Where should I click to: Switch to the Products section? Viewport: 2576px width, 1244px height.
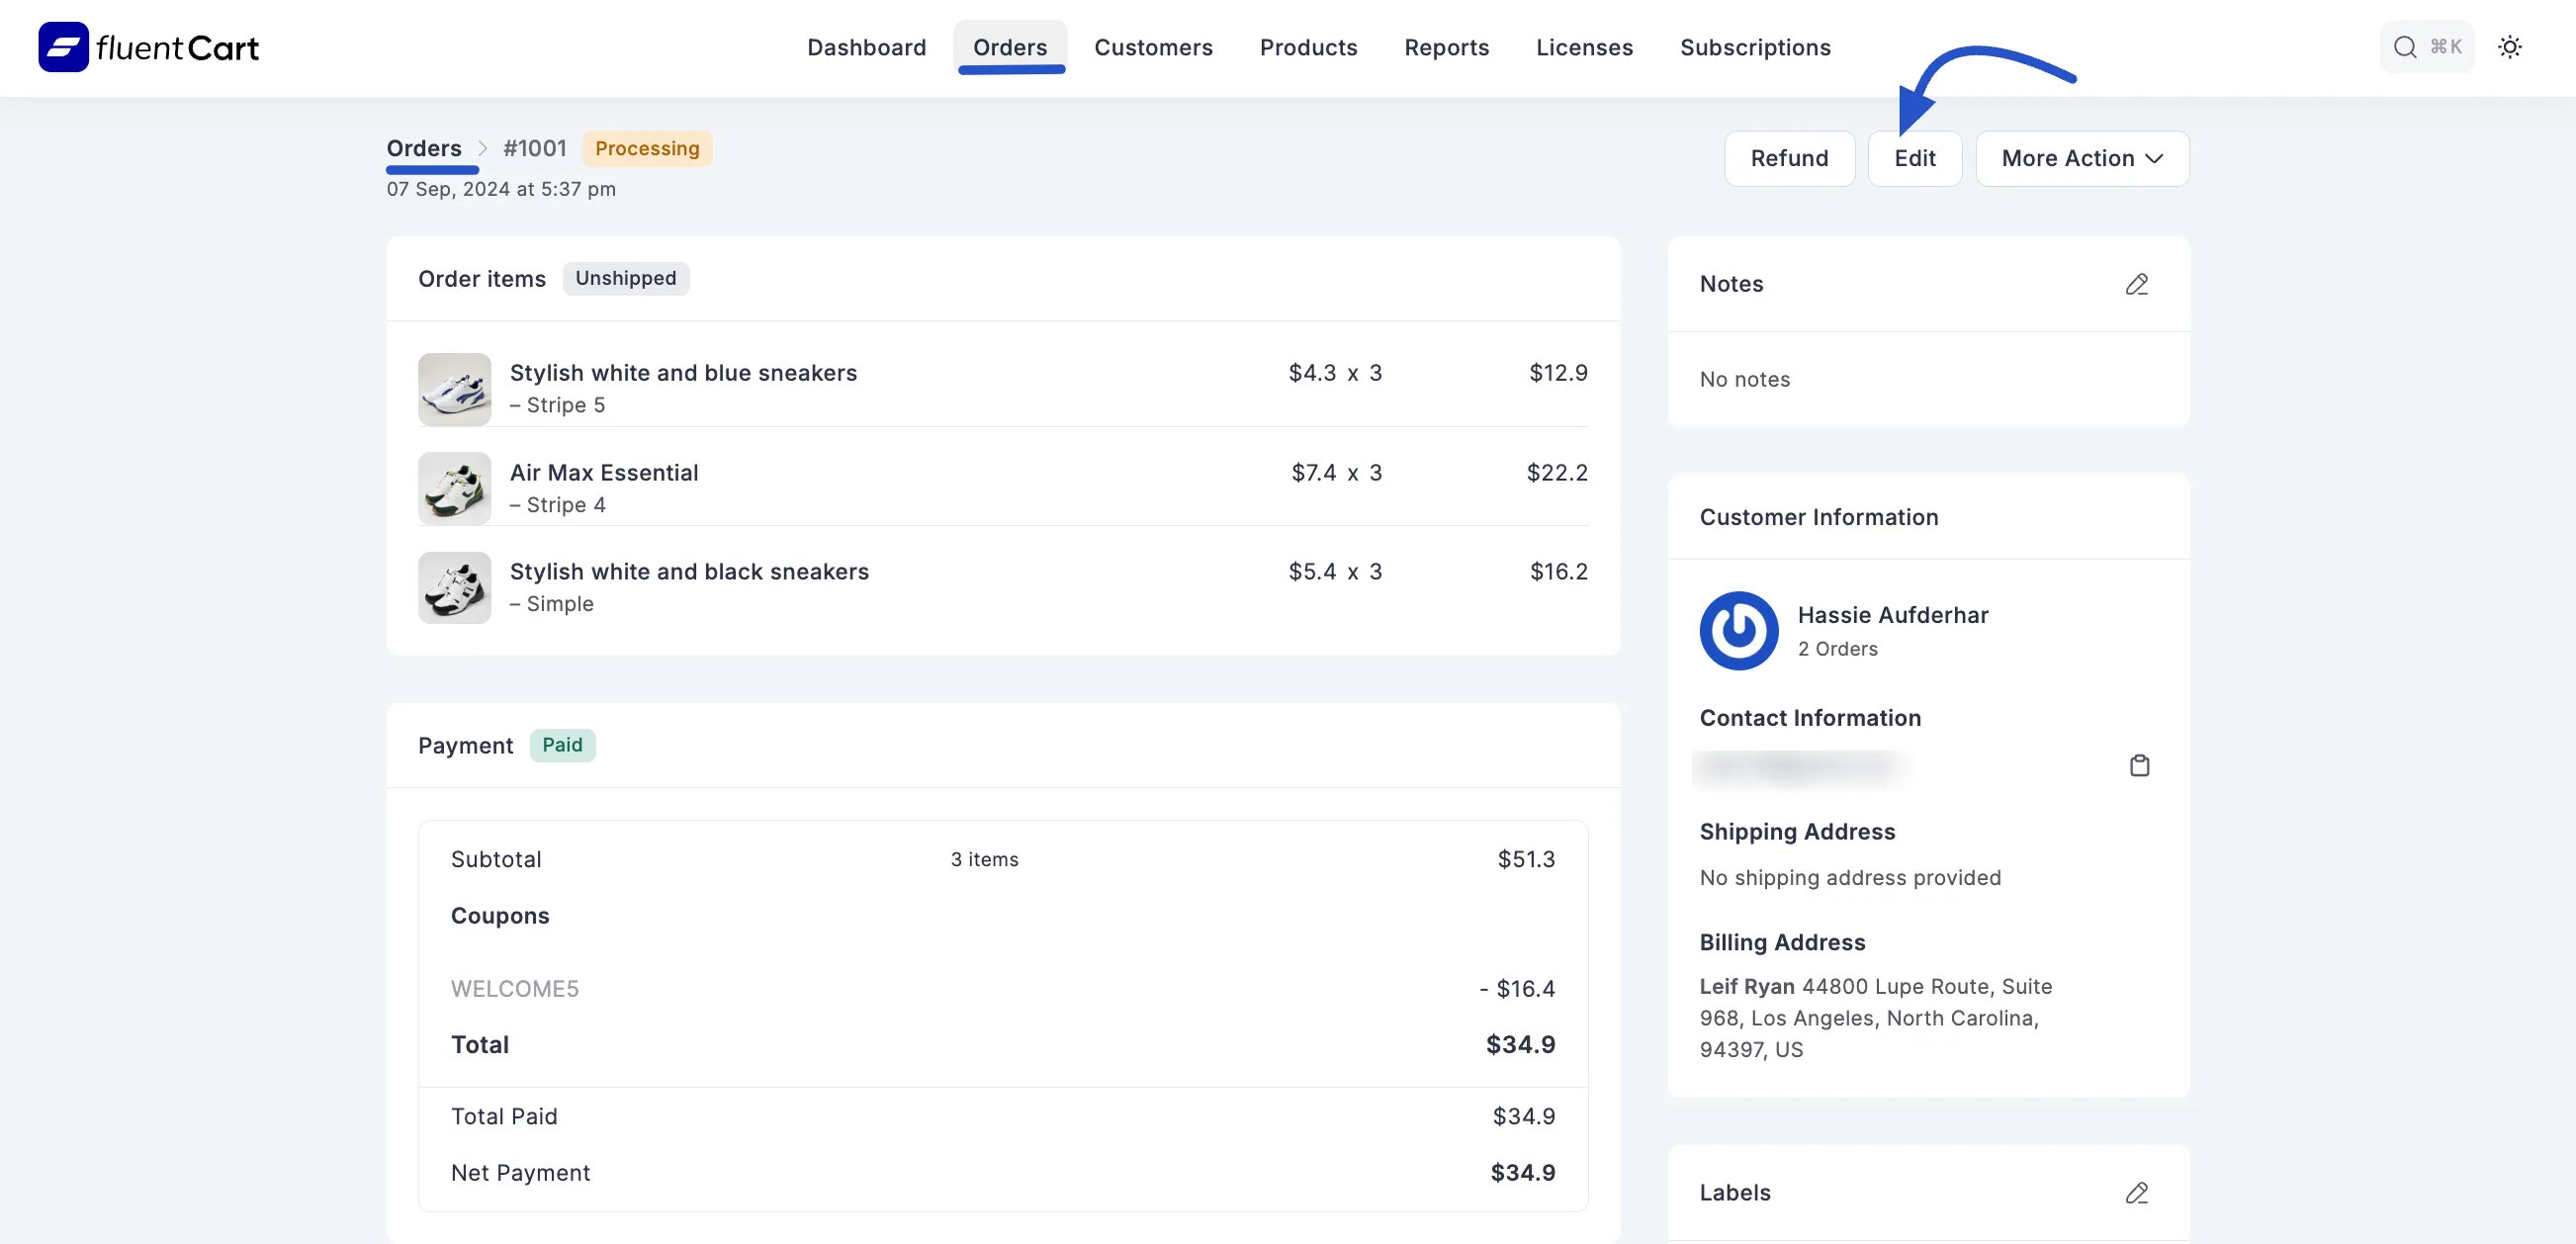(1308, 47)
